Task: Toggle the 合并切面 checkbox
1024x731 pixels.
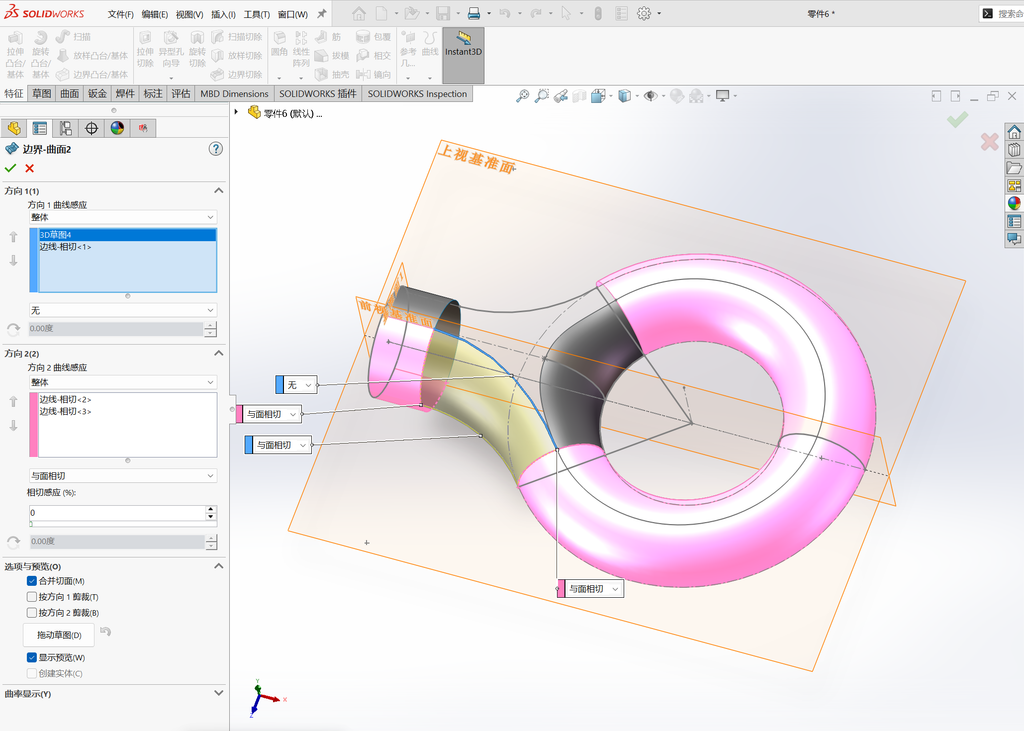Action: (31, 581)
